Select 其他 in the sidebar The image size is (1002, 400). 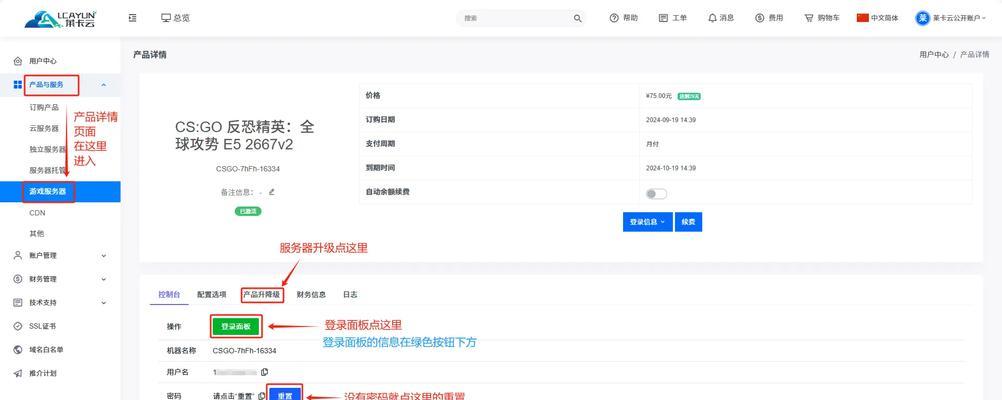coord(36,234)
